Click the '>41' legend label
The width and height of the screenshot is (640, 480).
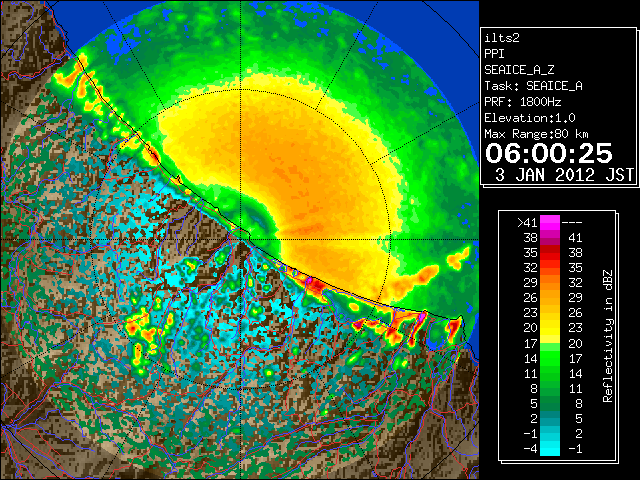tap(527, 223)
